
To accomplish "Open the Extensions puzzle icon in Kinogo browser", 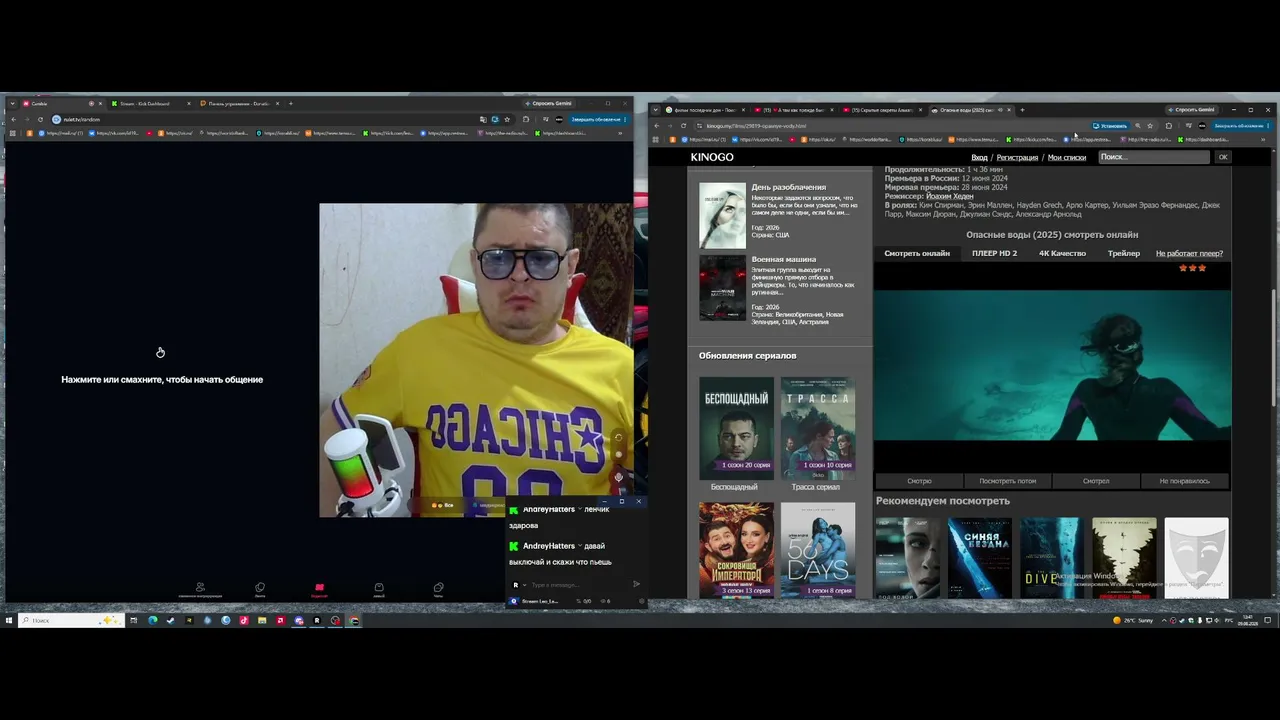I will coord(1169,126).
